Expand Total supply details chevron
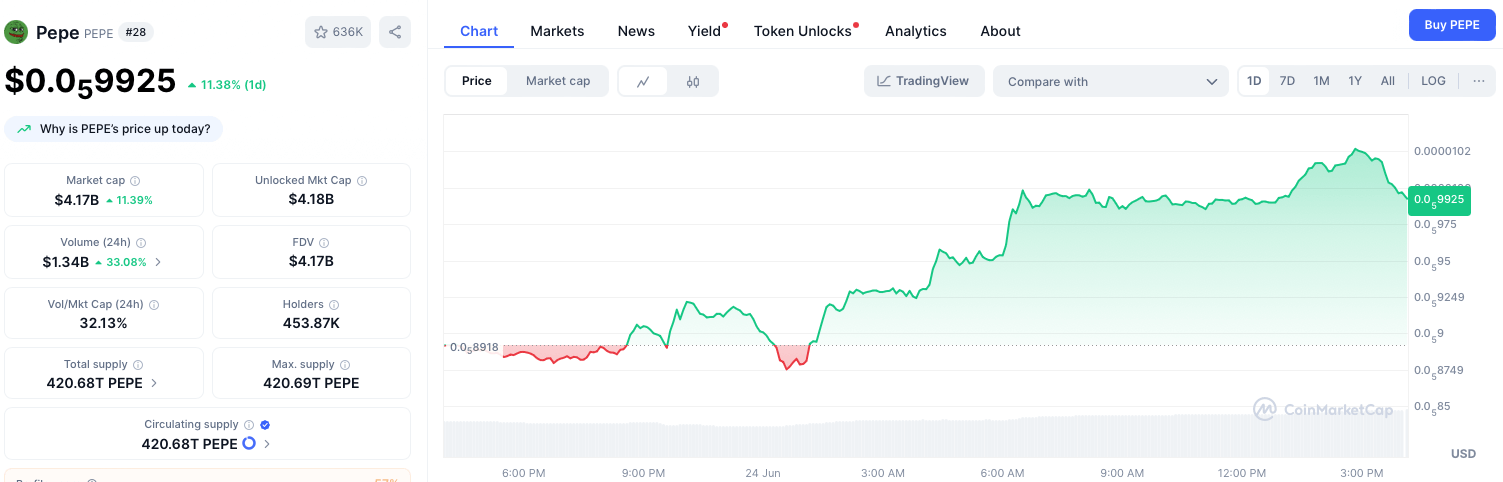The width and height of the screenshot is (1503, 482). pyautogui.click(x=154, y=383)
